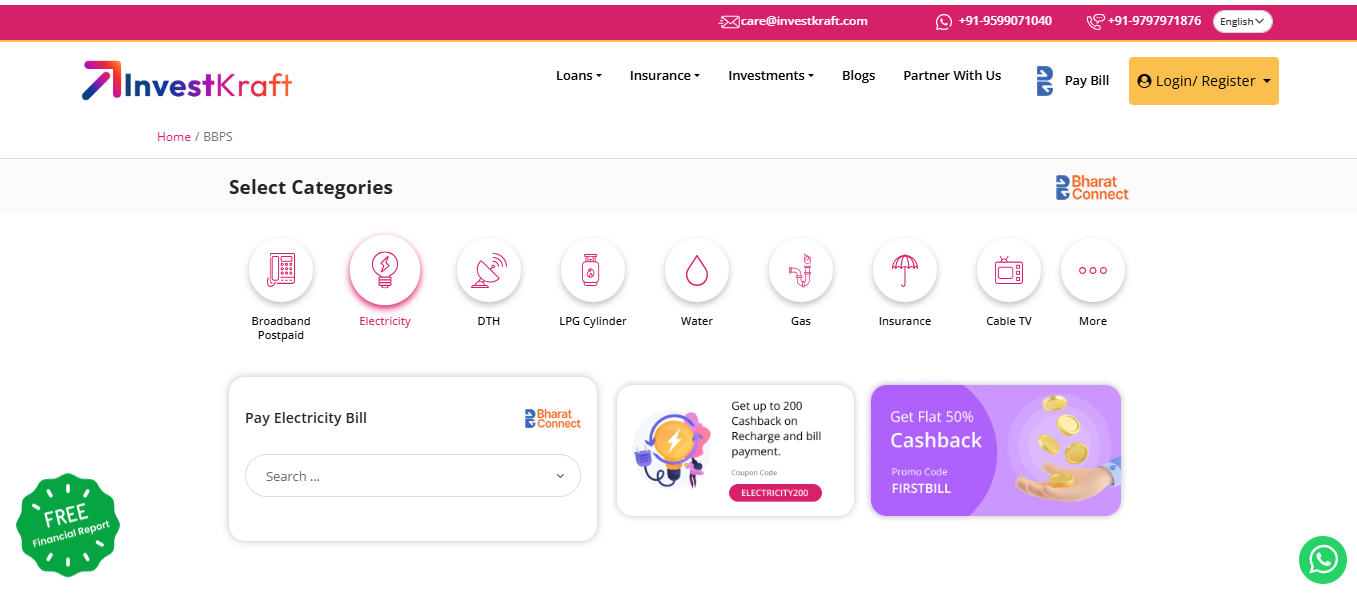Choose the DTH satellite dish icon
Image resolution: width=1357 pixels, height=597 pixels.
coord(489,270)
